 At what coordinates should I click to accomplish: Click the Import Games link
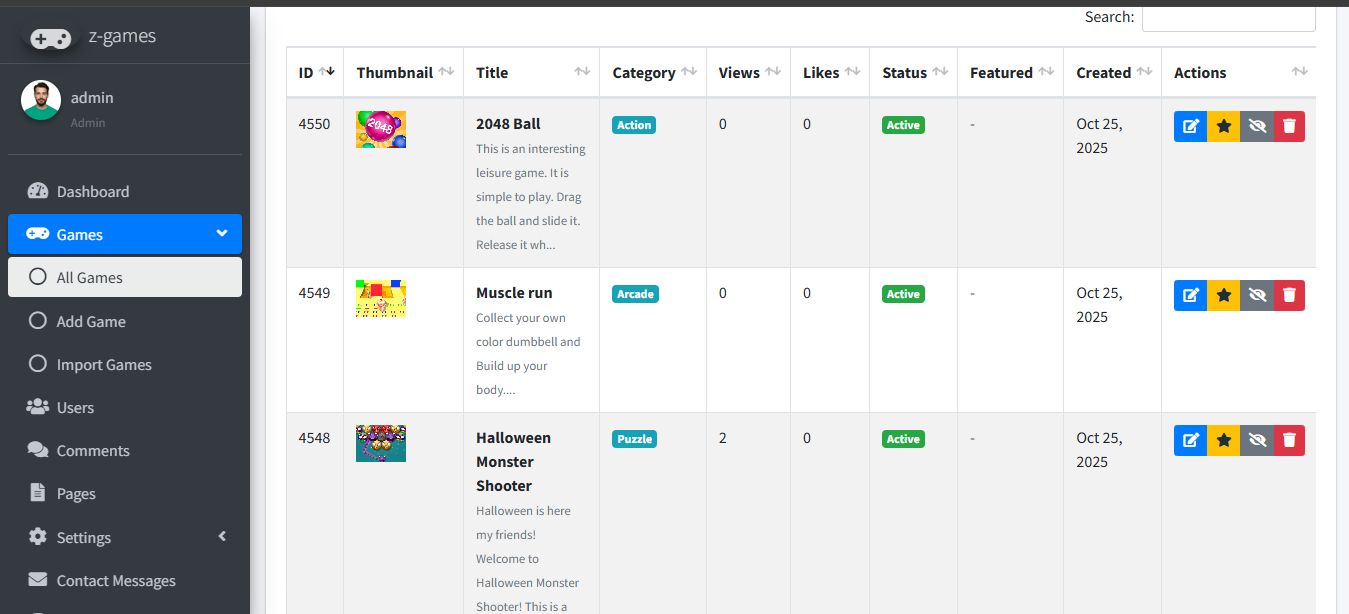point(104,365)
